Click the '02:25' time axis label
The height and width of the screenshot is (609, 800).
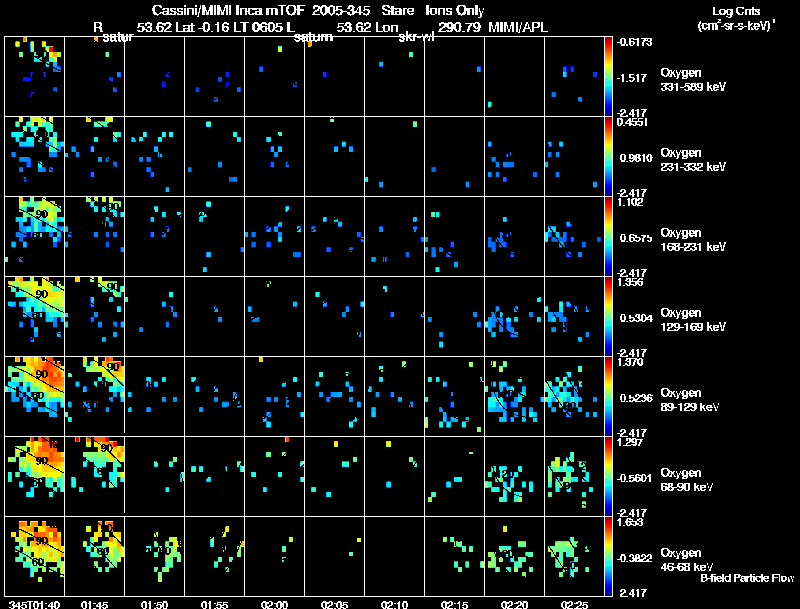tap(574, 604)
